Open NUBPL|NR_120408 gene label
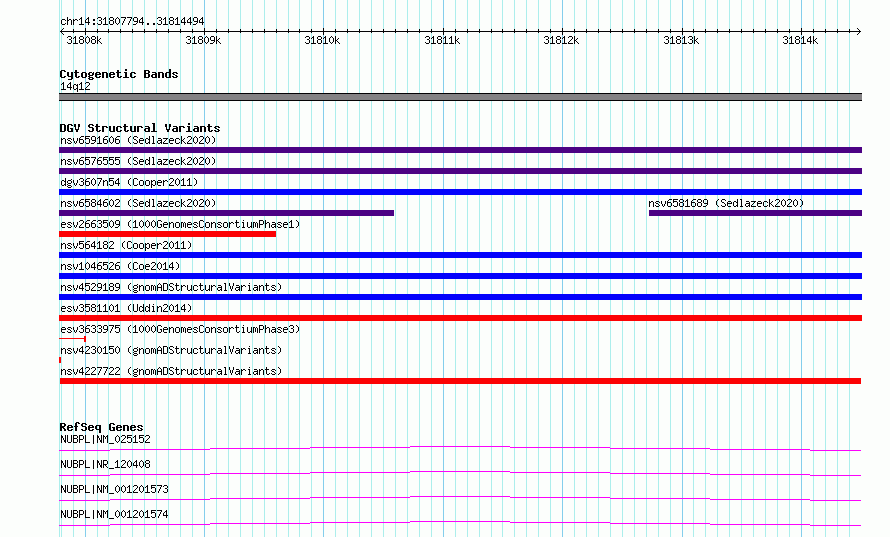This screenshot has height=537, width=890. pos(106,464)
